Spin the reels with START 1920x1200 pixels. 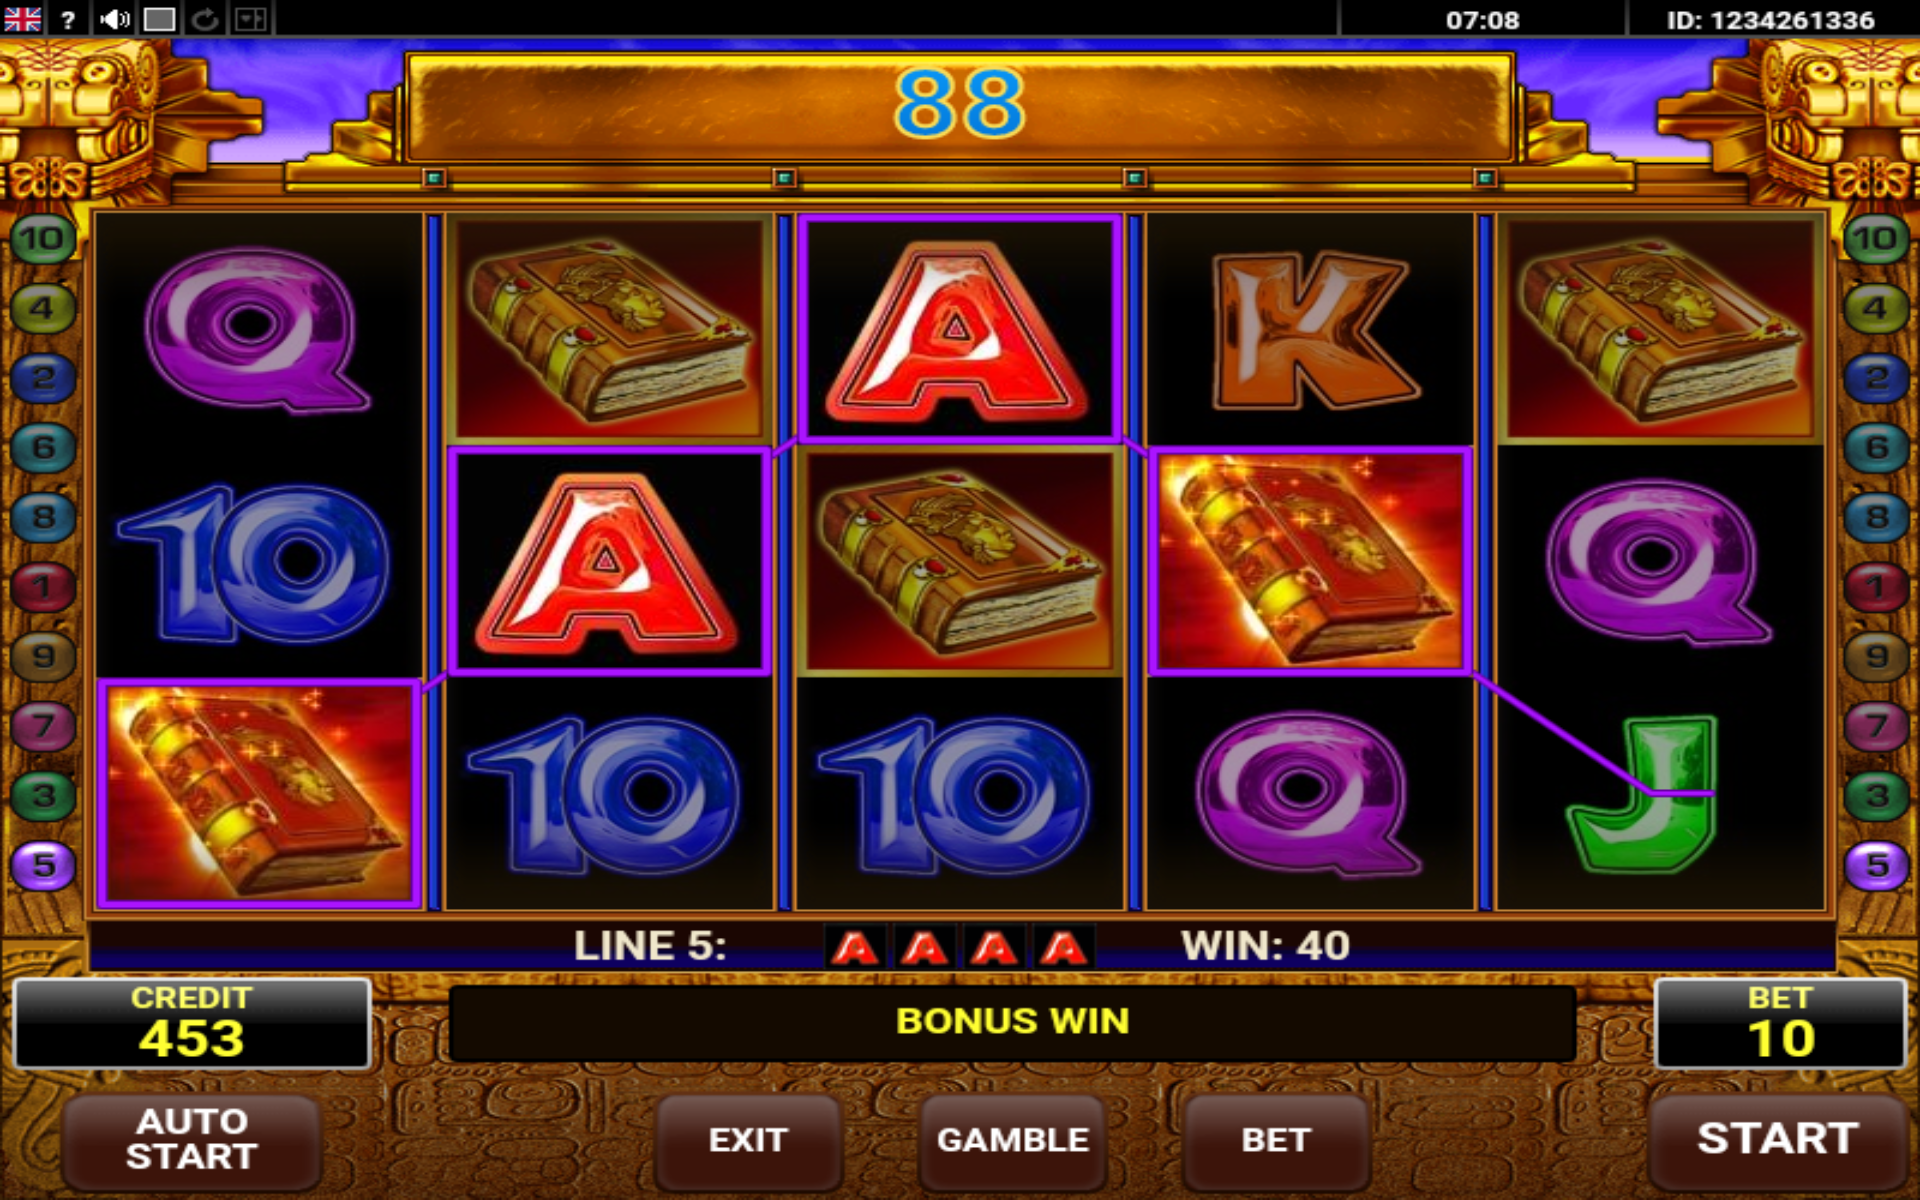point(1778,1139)
